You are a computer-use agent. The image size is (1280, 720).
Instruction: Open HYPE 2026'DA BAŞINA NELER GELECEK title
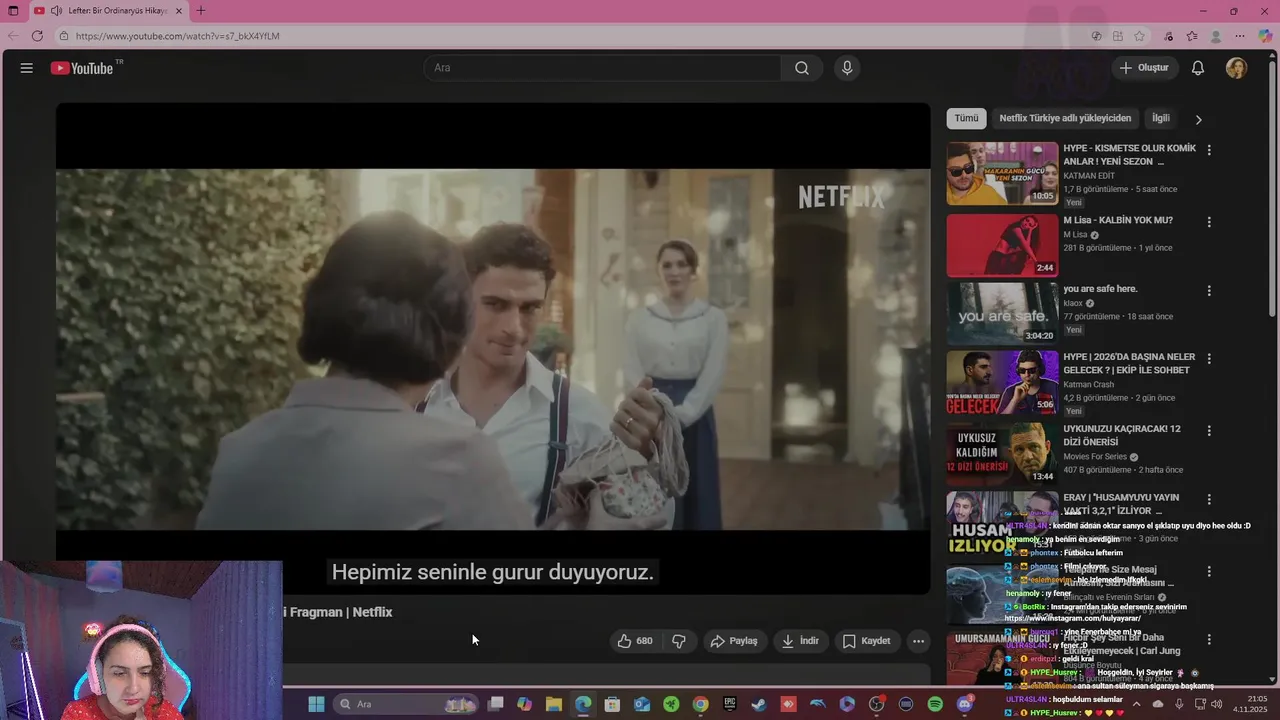point(1129,363)
